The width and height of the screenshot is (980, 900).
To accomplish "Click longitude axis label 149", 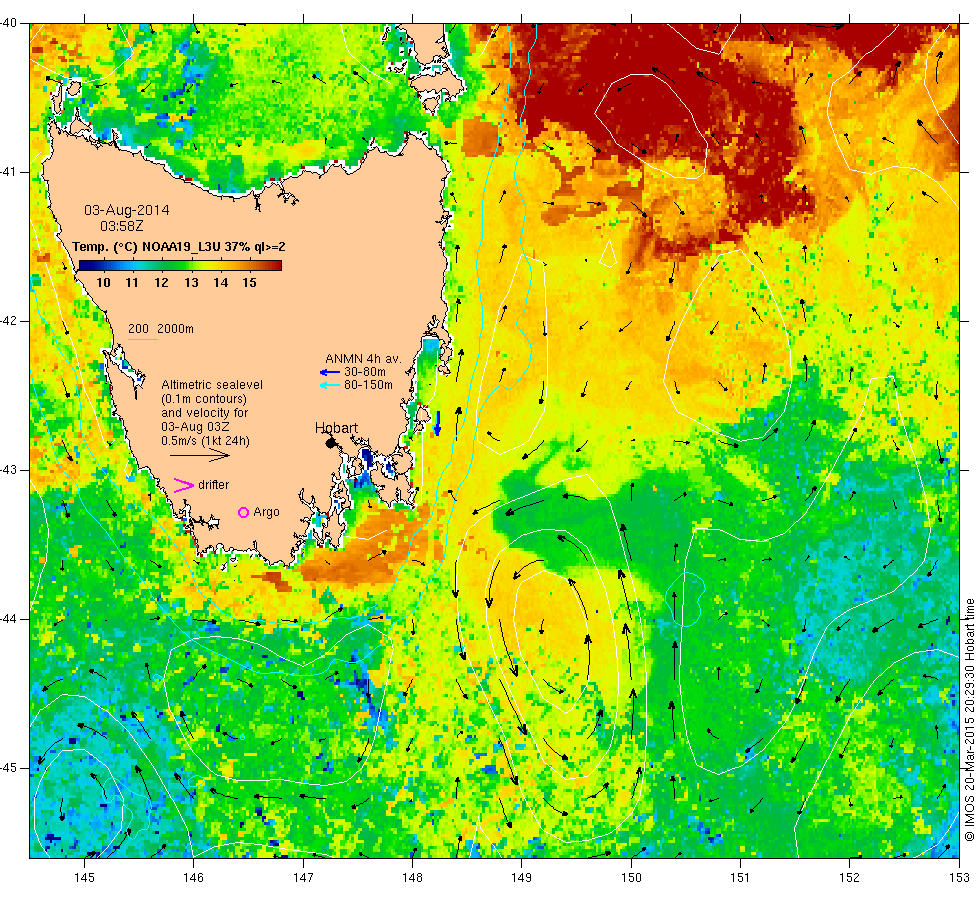I will click(x=522, y=878).
